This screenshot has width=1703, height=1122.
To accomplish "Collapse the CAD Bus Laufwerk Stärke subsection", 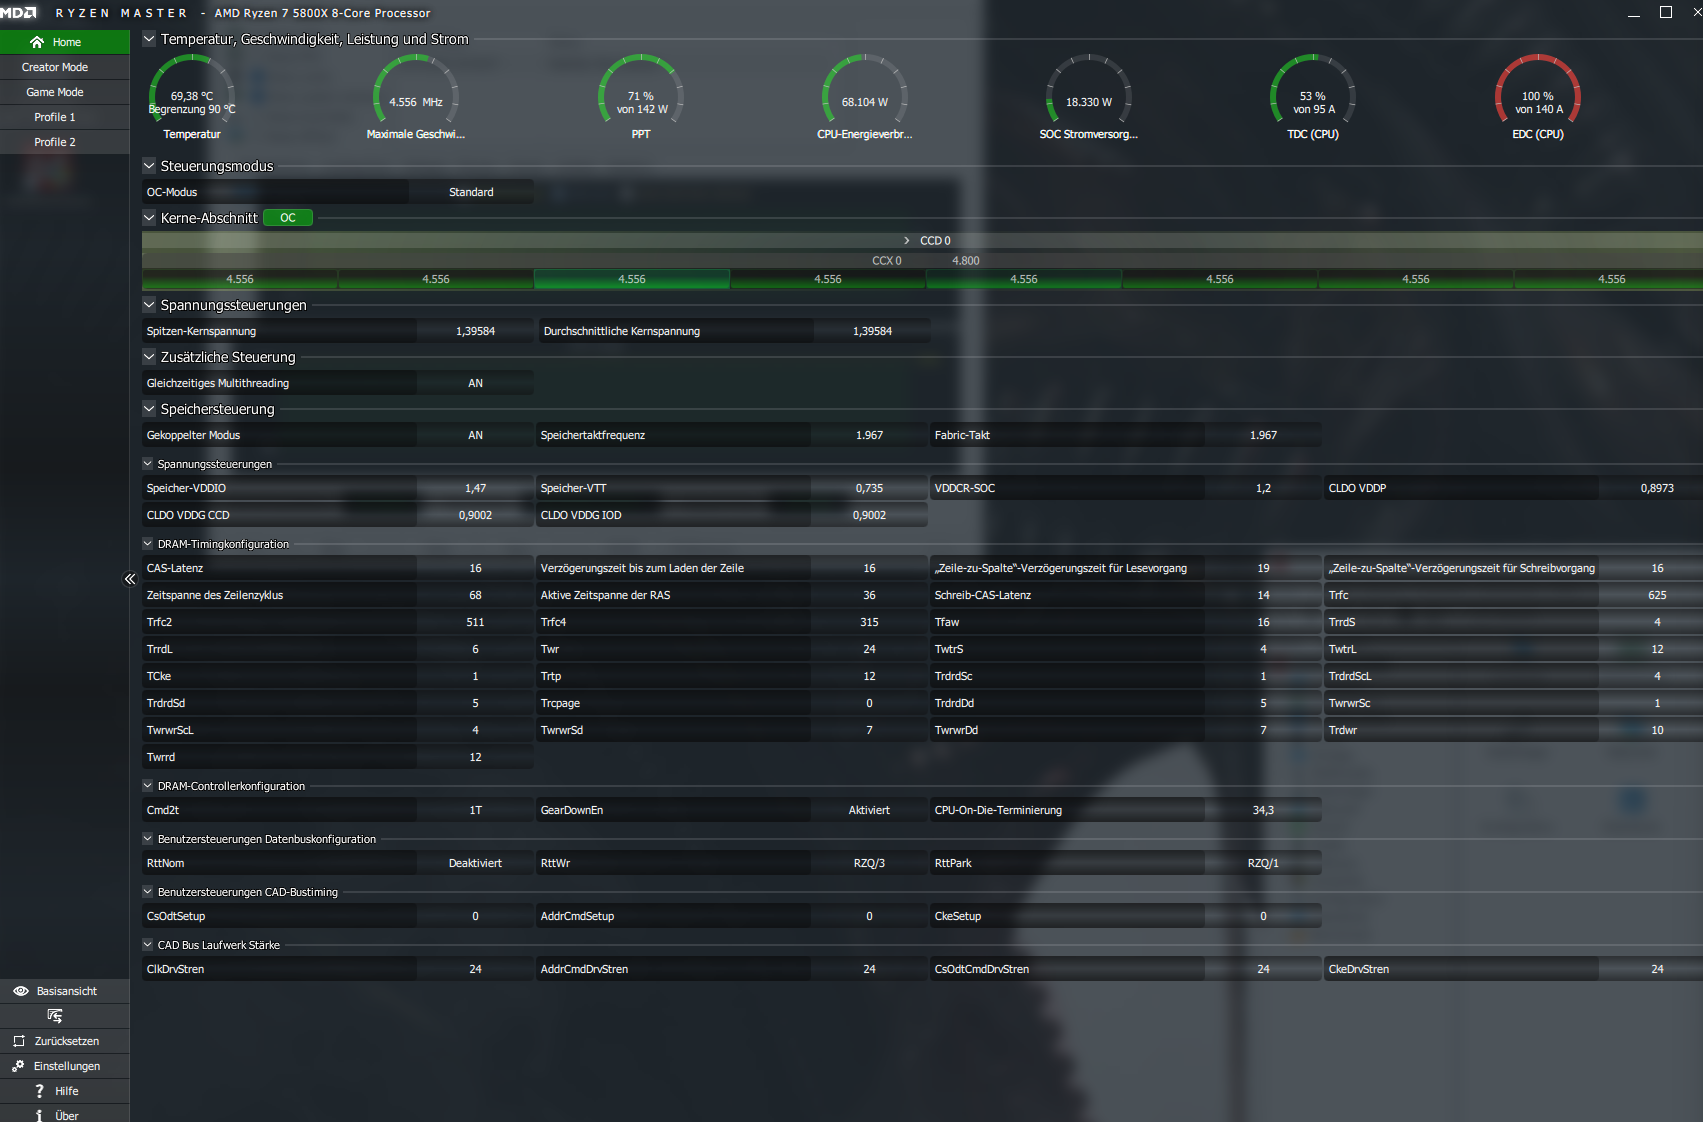I will tap(148, 945).
